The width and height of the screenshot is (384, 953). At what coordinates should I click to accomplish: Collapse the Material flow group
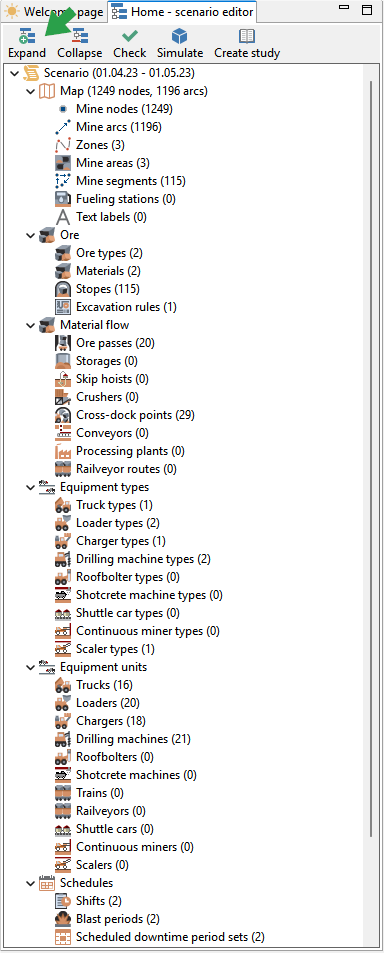tap(31, 325)
